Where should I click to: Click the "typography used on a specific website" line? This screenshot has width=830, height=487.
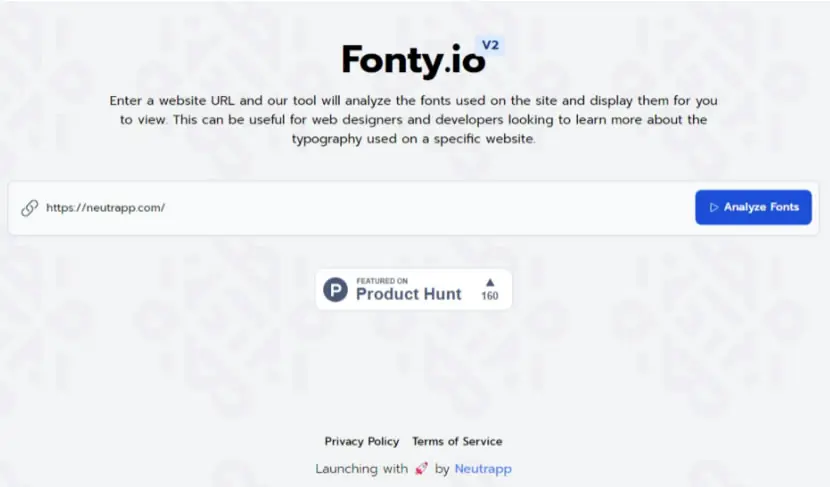click(x=413, y=139)
